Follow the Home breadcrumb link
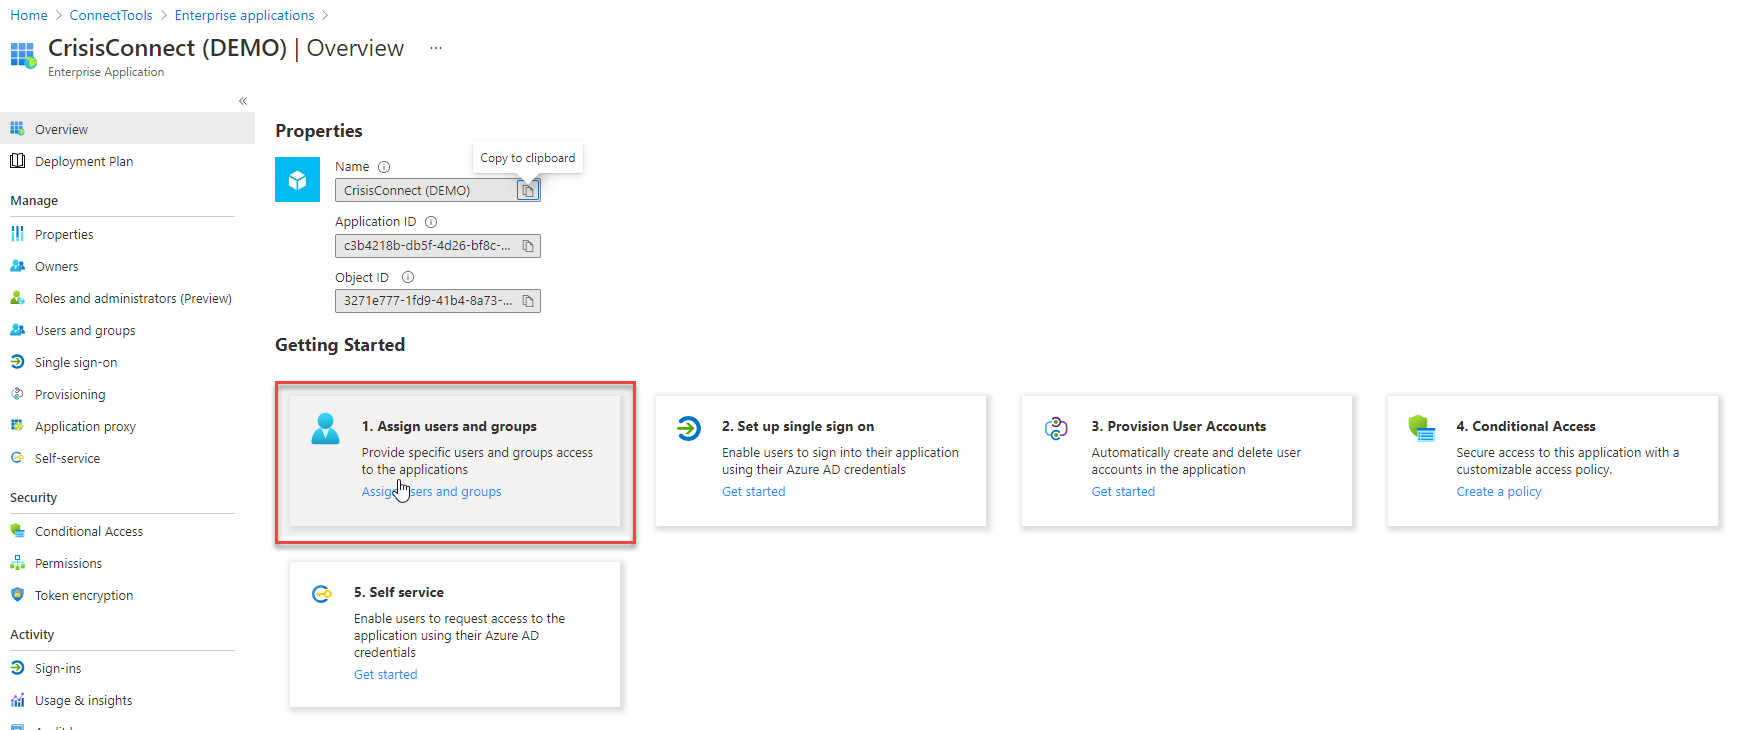Screen dimensions: 1752x730 click(x=29, y=15)
